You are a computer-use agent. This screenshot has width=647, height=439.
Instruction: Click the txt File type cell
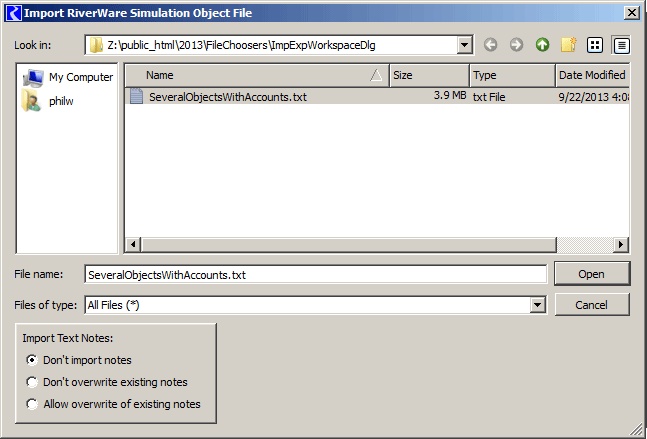489,97
